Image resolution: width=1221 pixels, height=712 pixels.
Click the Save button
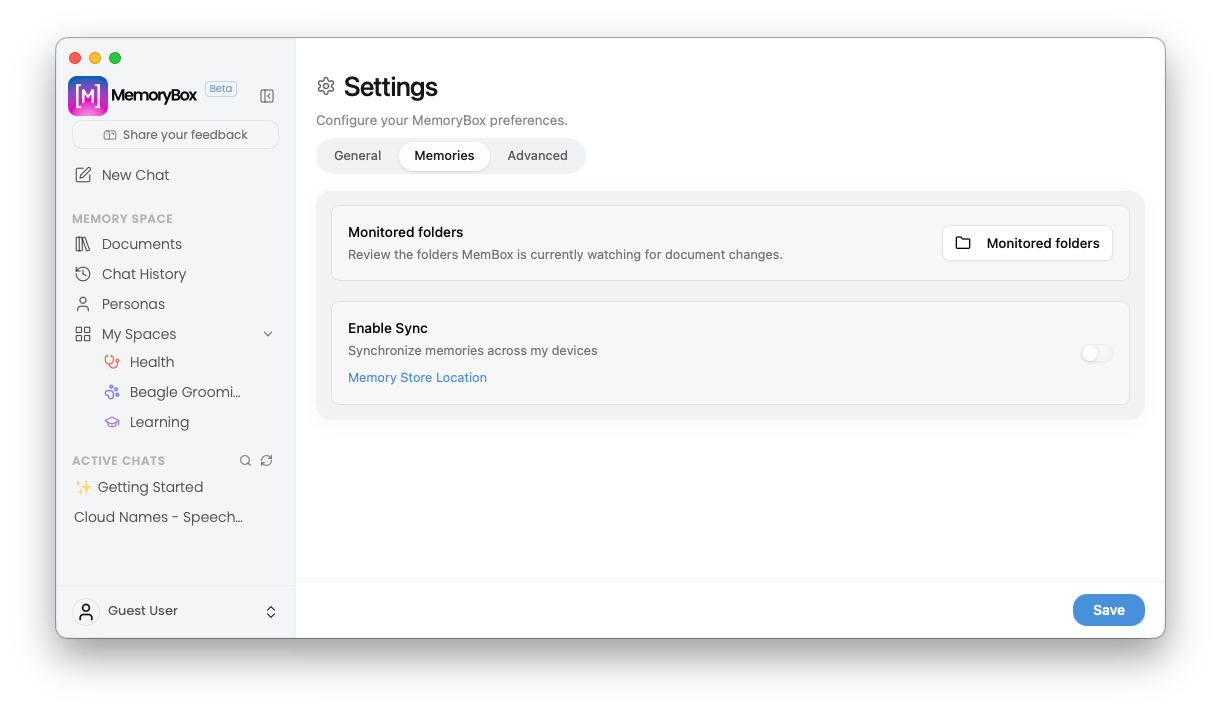pos(1108,610)
